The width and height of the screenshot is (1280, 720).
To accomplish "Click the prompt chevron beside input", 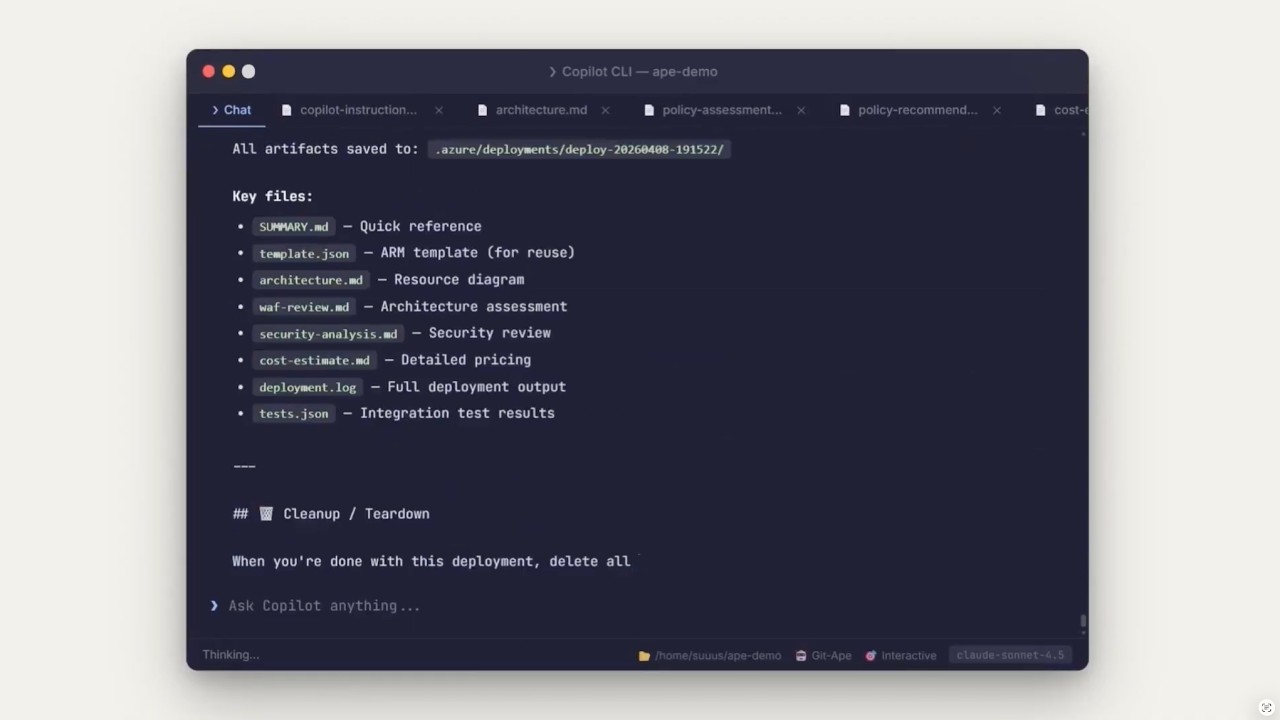I will coord(214,606).
